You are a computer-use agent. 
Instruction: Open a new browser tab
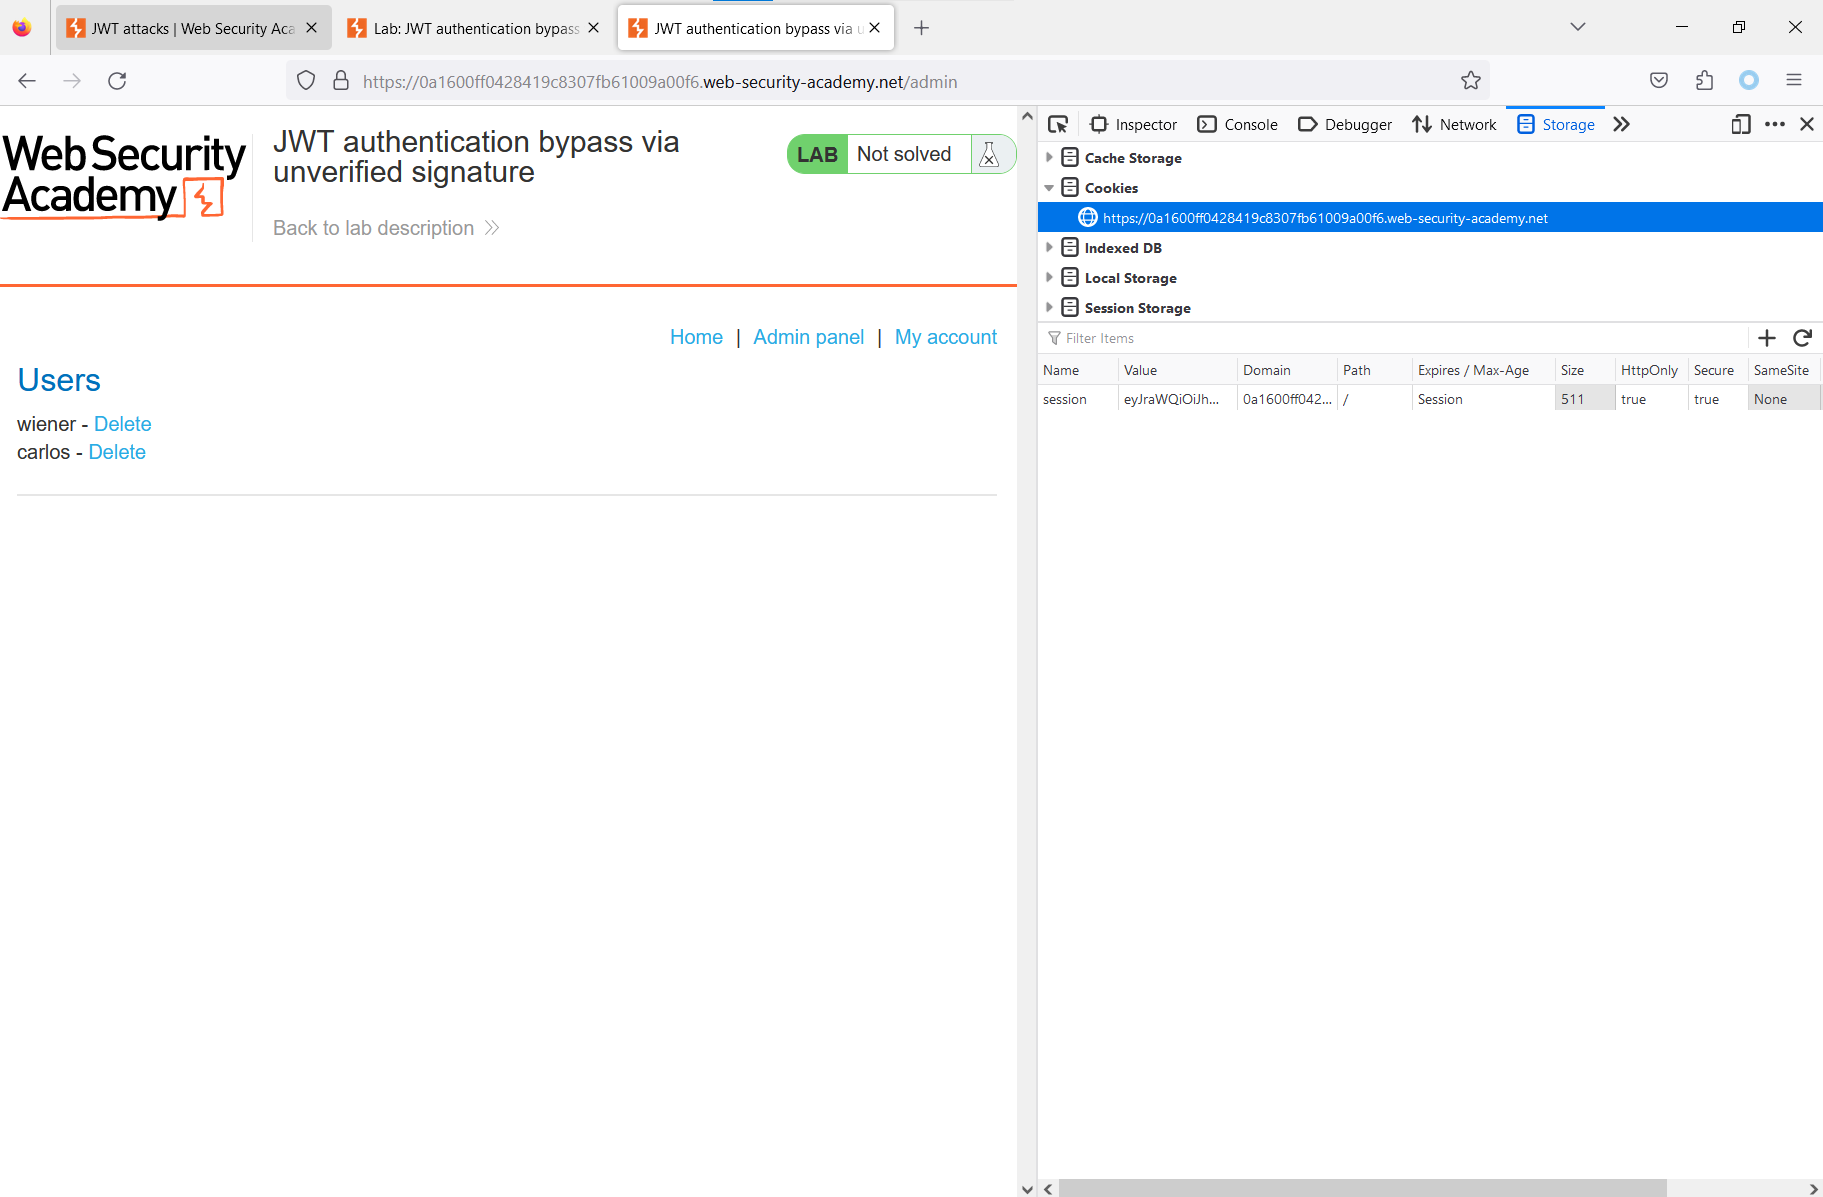tap(922, 28)
